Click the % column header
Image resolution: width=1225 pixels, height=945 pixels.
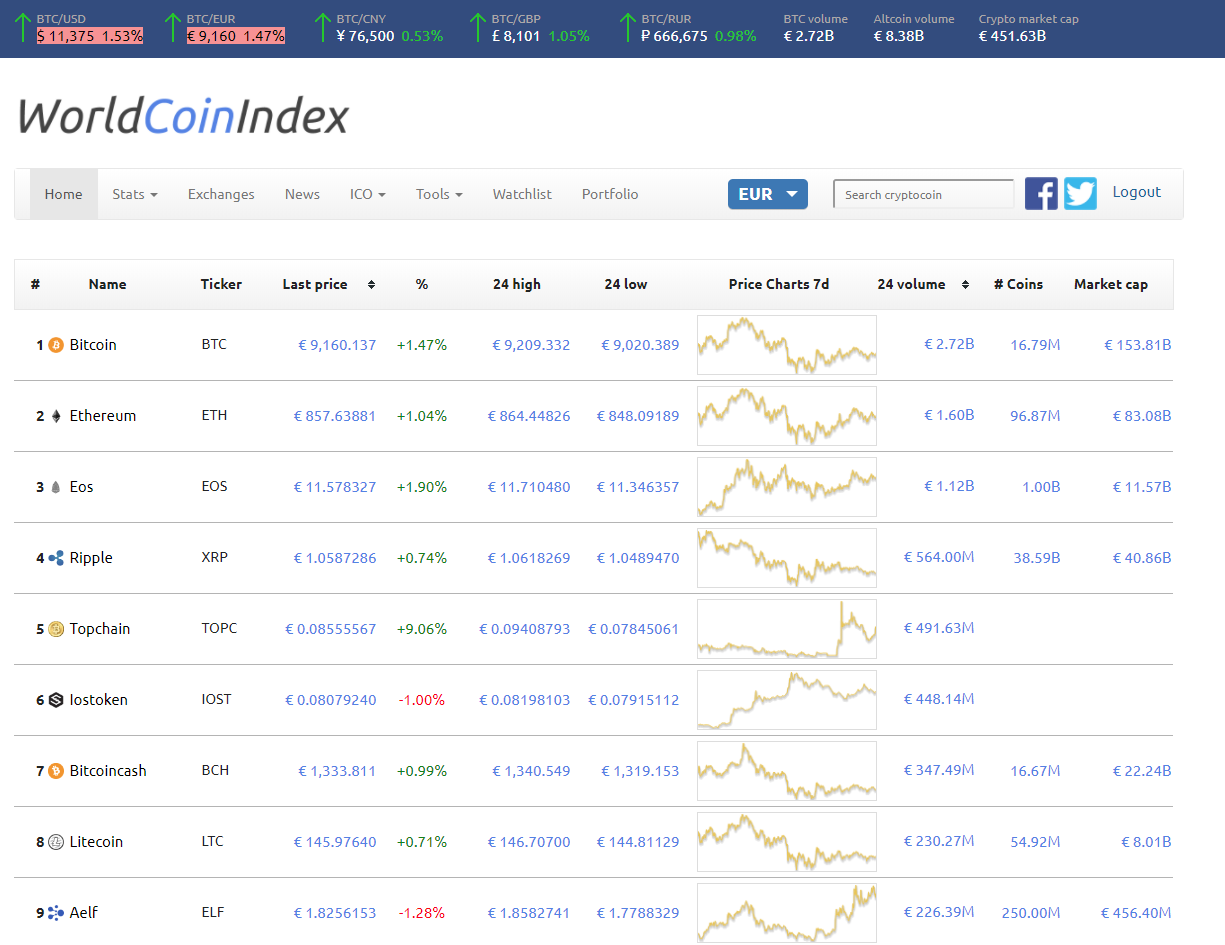(x=422, y=285)
